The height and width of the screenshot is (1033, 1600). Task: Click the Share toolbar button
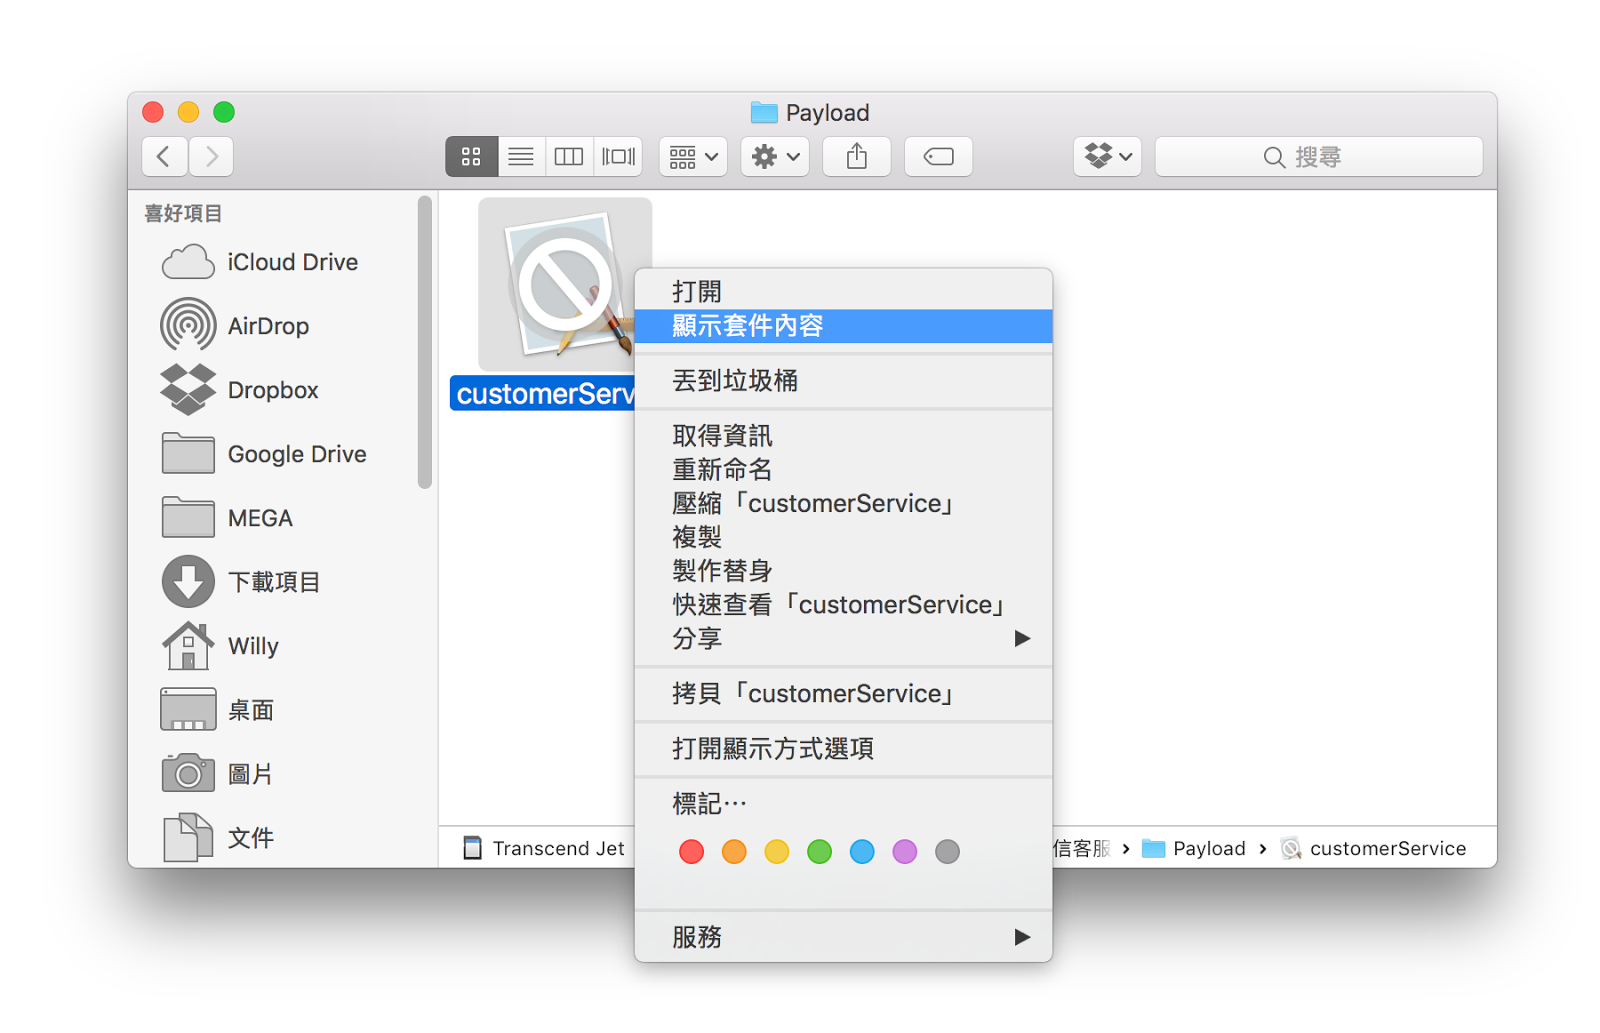coord(857,156)
